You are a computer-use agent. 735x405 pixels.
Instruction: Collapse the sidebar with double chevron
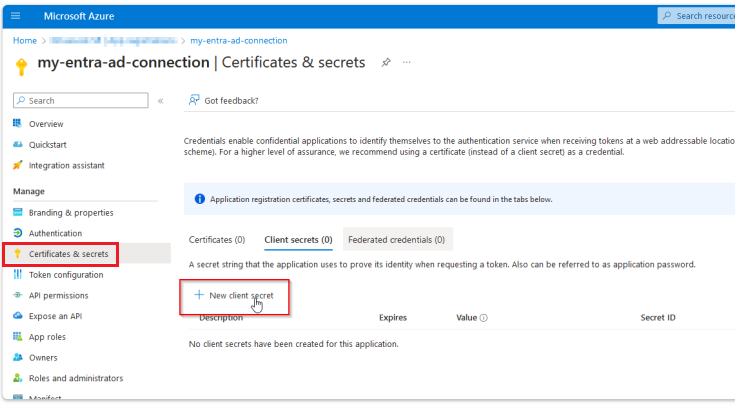[160, 101]
